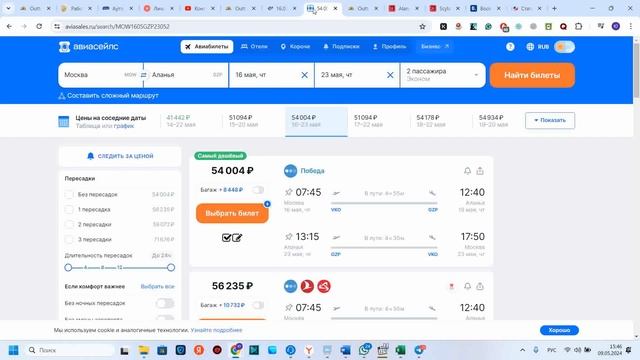Click left handle of layover duration slider
640x360 pixels.
click(68, 267)
